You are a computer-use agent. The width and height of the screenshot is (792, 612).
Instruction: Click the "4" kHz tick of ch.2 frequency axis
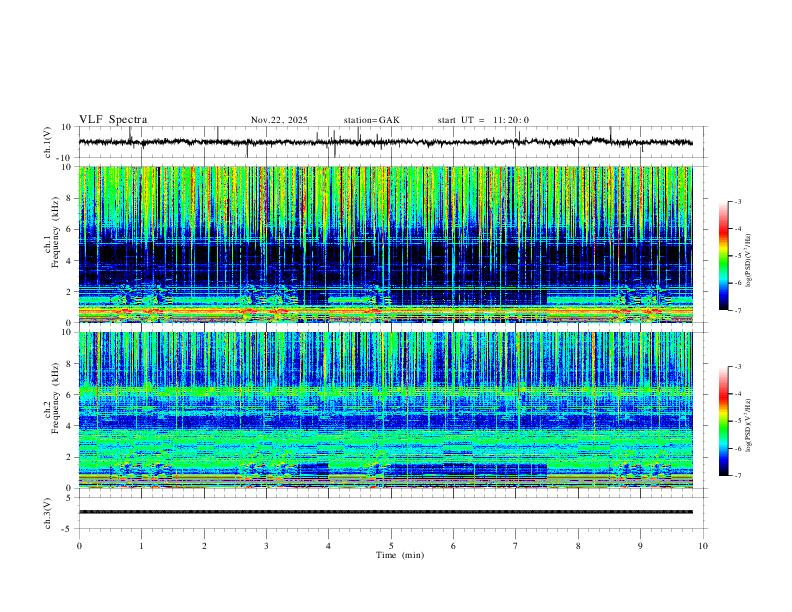70,426
